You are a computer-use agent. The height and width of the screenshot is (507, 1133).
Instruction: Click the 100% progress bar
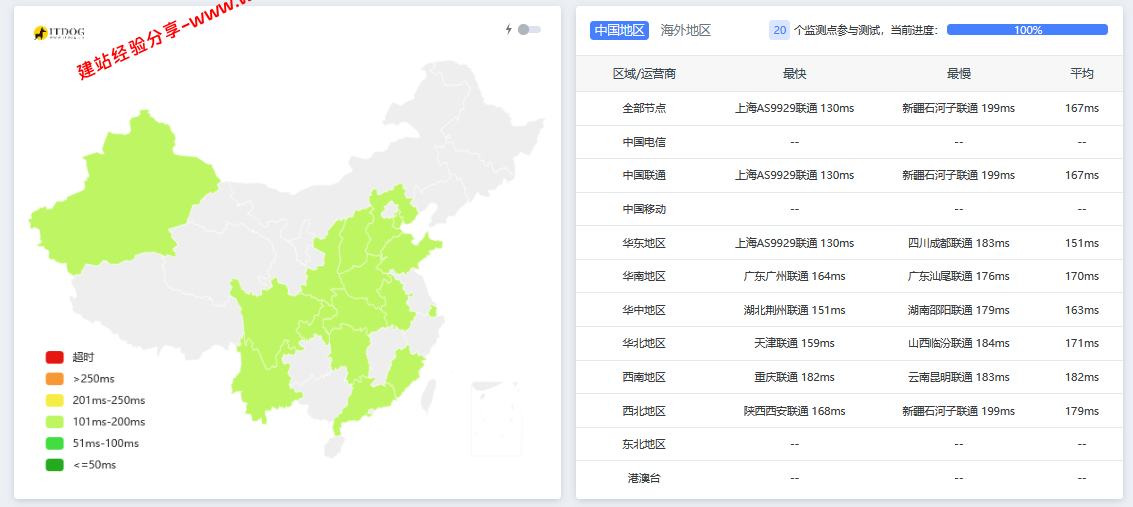point(1028,30)
